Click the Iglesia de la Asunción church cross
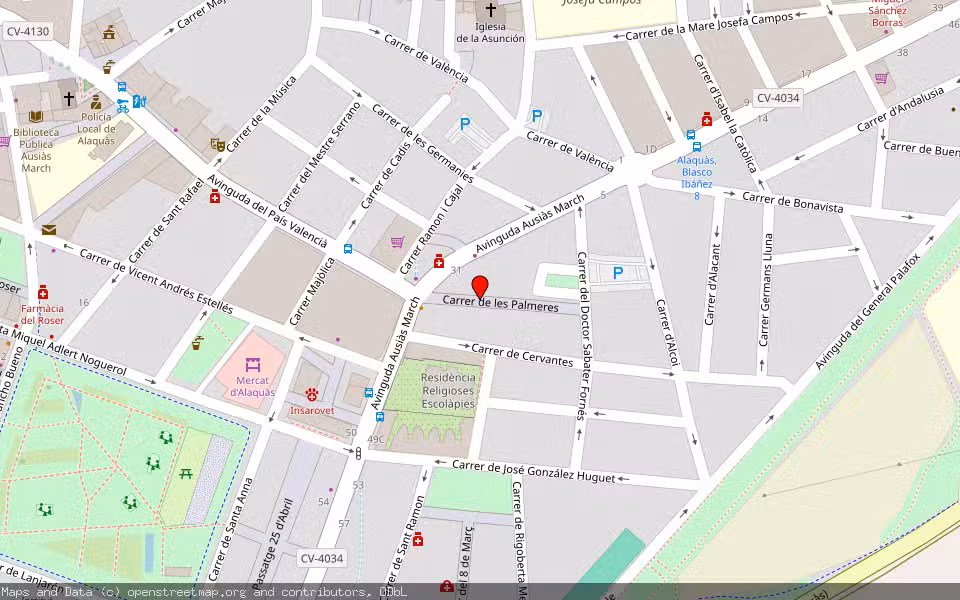Image resolution: width=960 pixels, height=600 pixels. 491,11
